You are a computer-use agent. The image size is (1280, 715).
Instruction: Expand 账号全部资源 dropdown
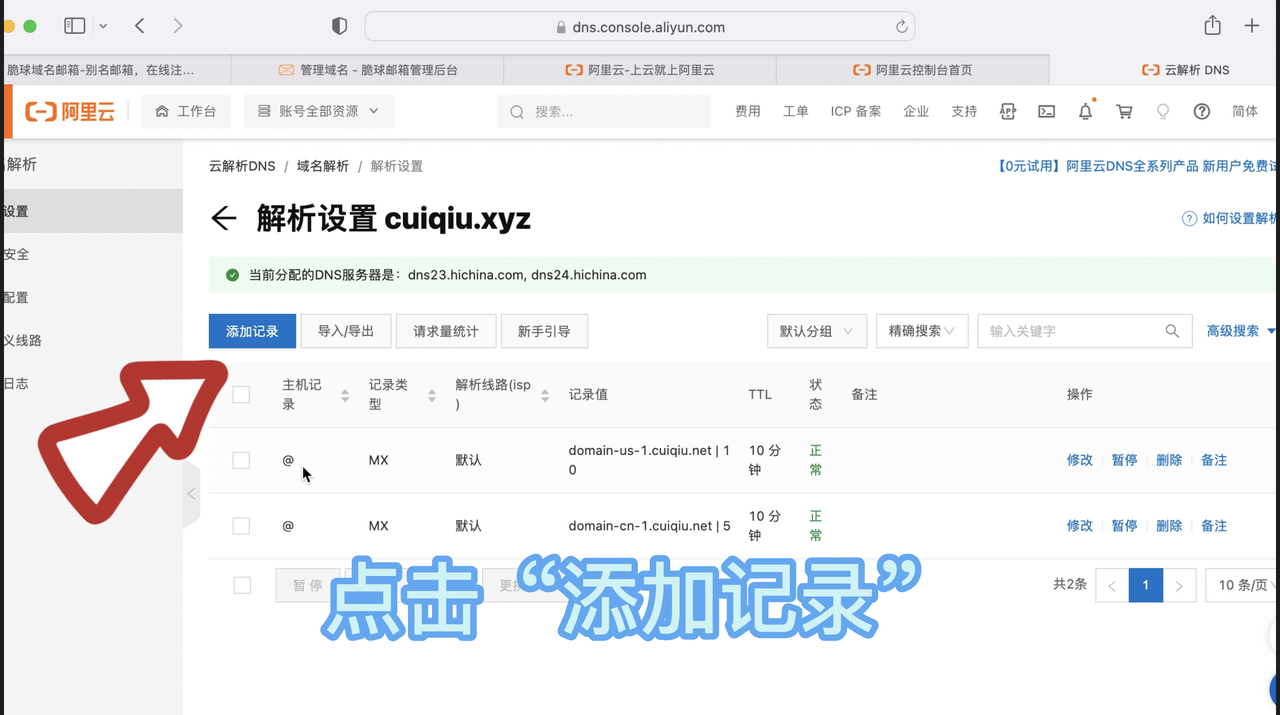(x=318, y=111)
